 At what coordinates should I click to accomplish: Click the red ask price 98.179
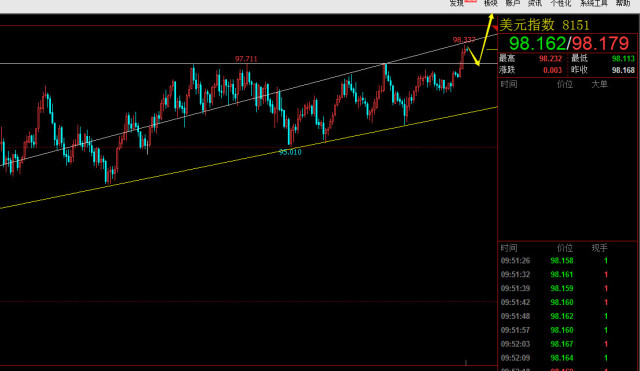pos(600,43)
